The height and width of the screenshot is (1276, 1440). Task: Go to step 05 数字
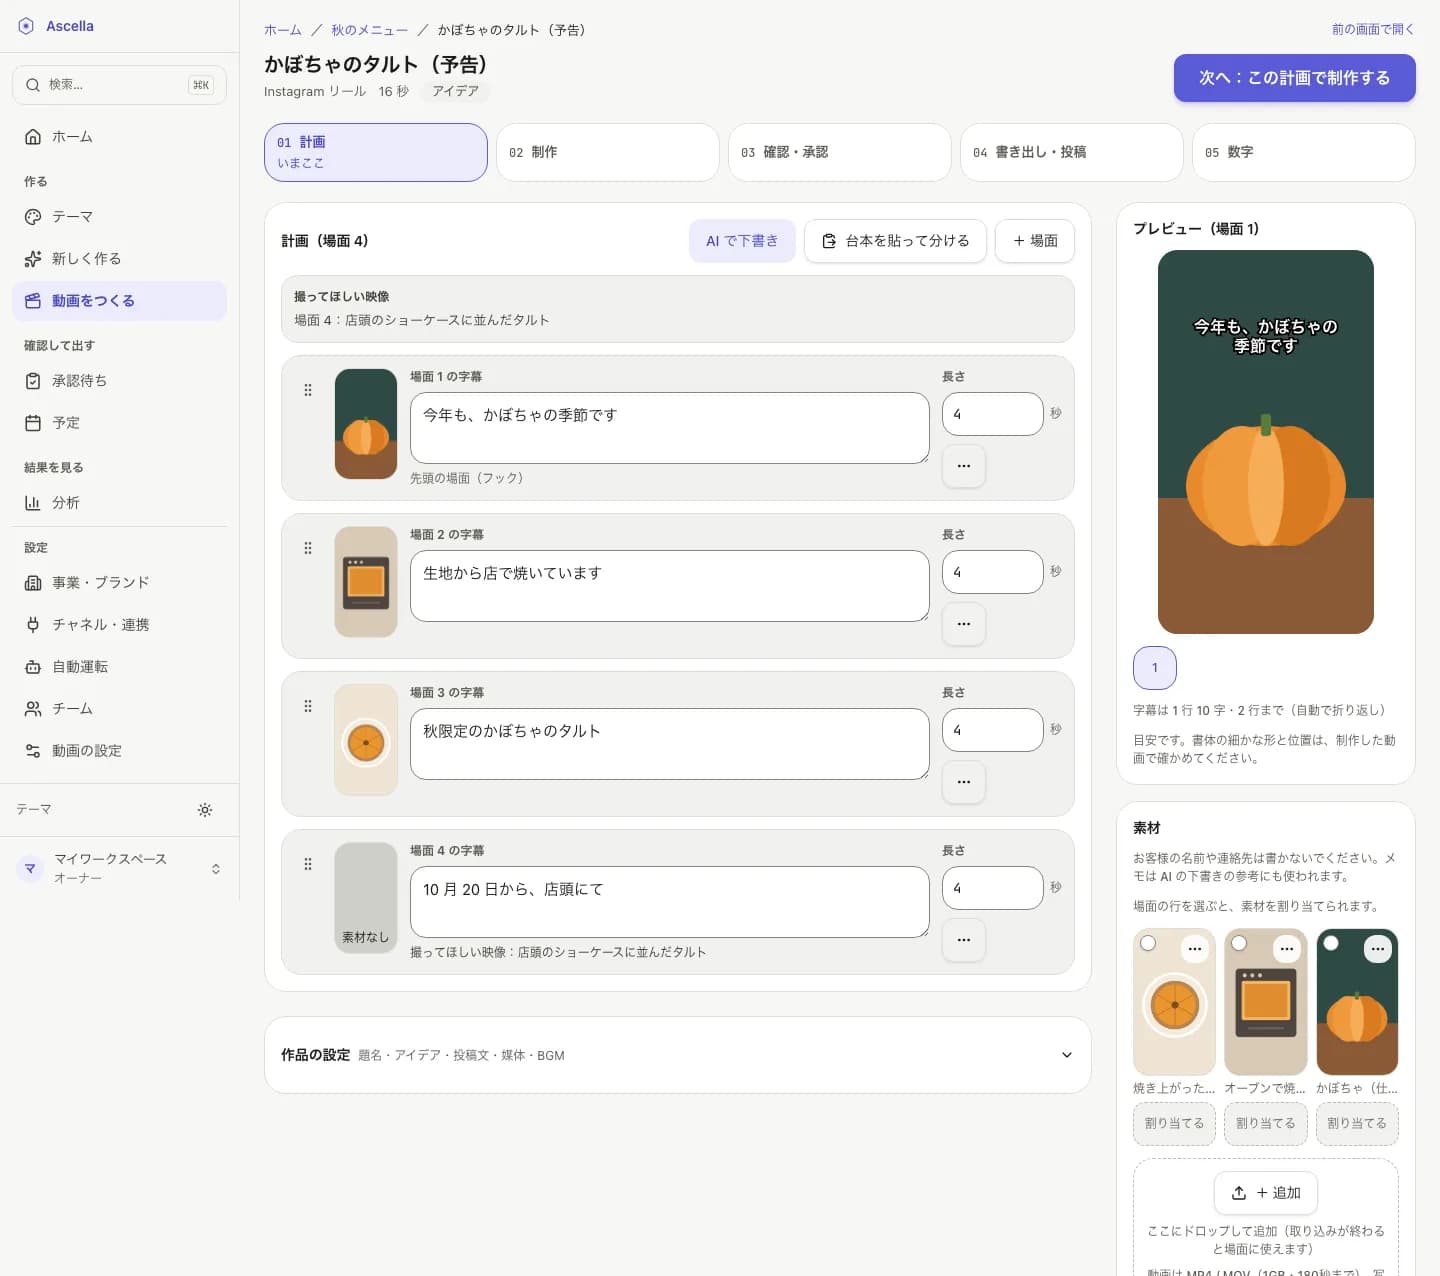click(1304, 152)
